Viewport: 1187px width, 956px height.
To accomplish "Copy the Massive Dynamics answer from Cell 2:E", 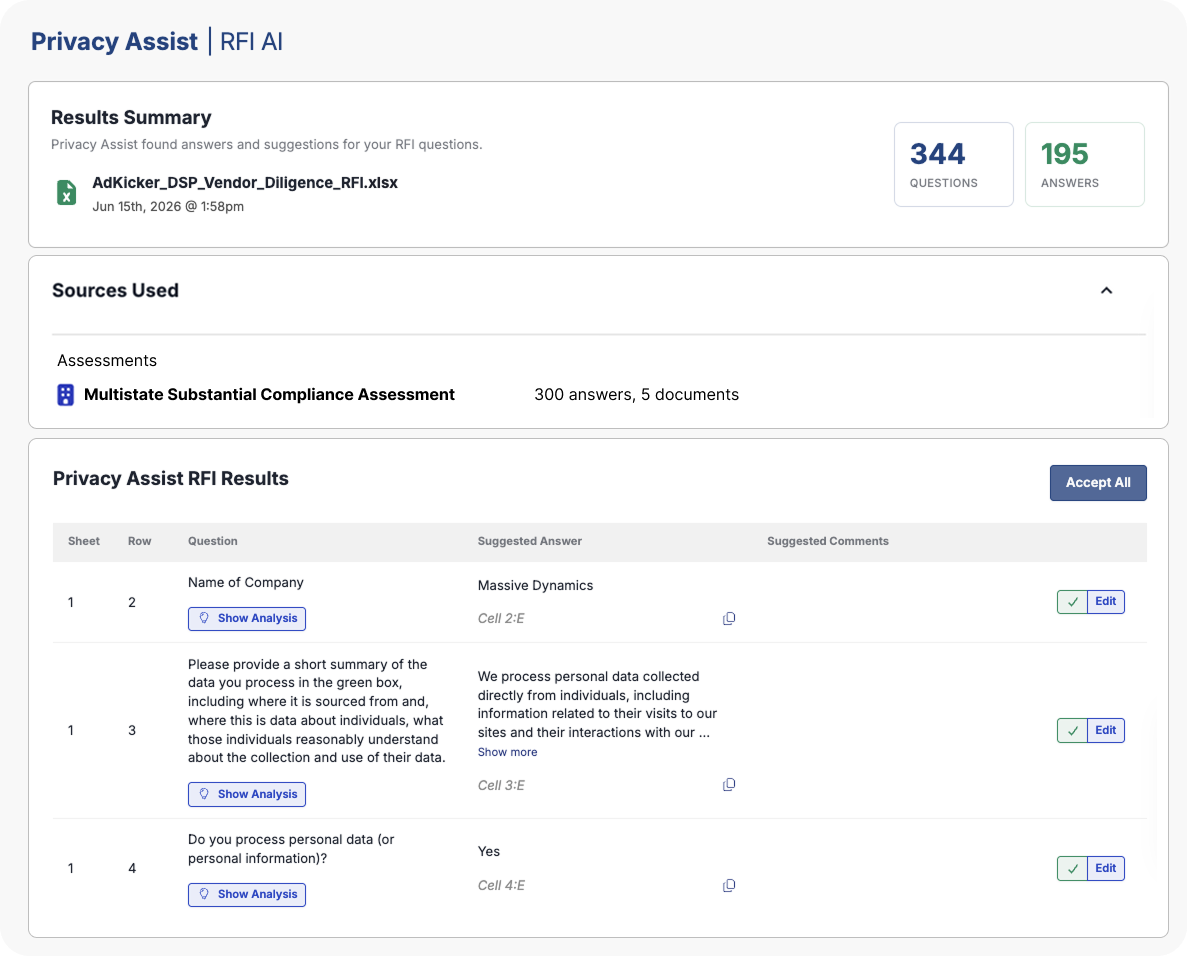I will 729,618.
